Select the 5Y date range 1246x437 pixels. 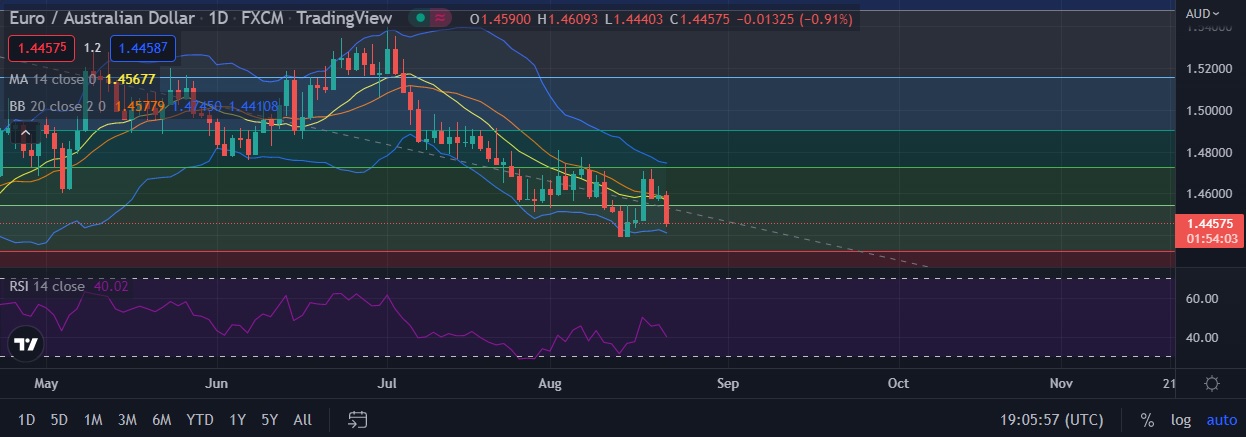click(x=269, y=420)
